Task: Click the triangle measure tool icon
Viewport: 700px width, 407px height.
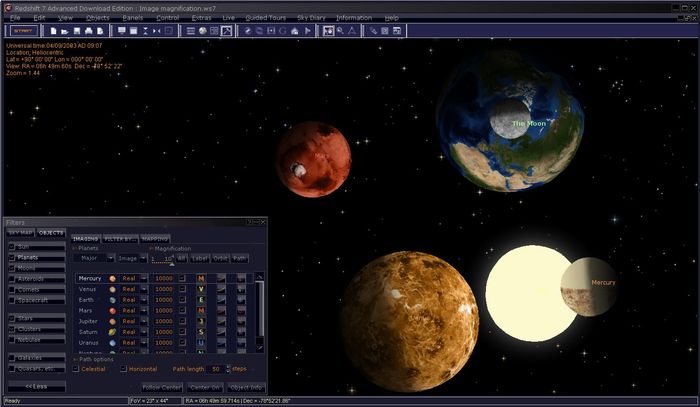Action: click(x=352, y=31)
